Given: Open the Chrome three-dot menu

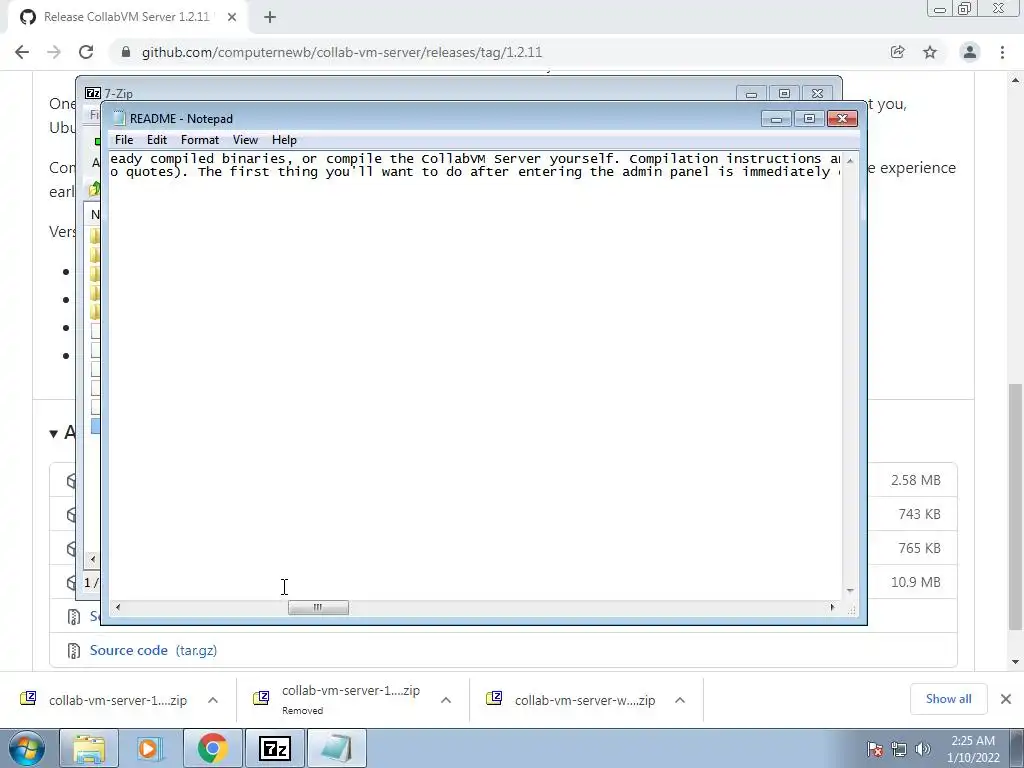Looking at the screenshot, I should pos(1002,52).
